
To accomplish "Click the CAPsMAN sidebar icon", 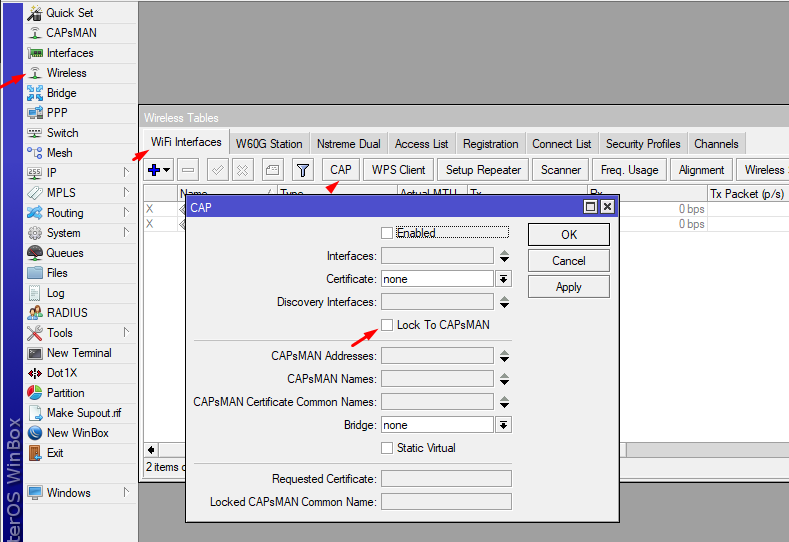I will [35, 33].
